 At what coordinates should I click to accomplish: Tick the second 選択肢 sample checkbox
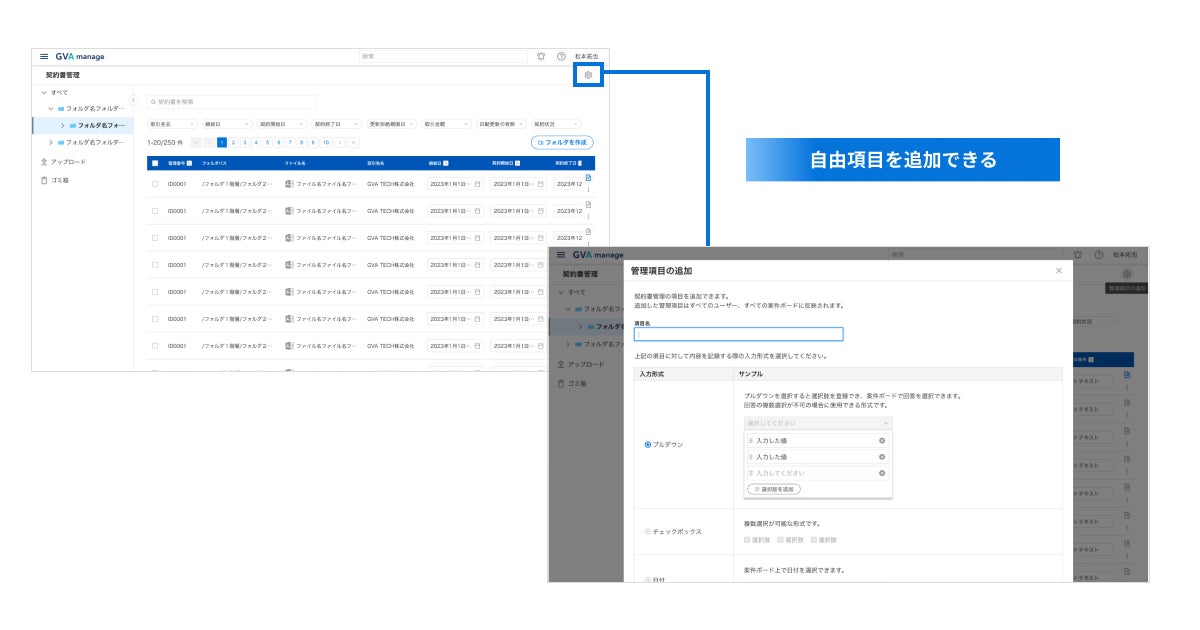[x=781, y=539]
